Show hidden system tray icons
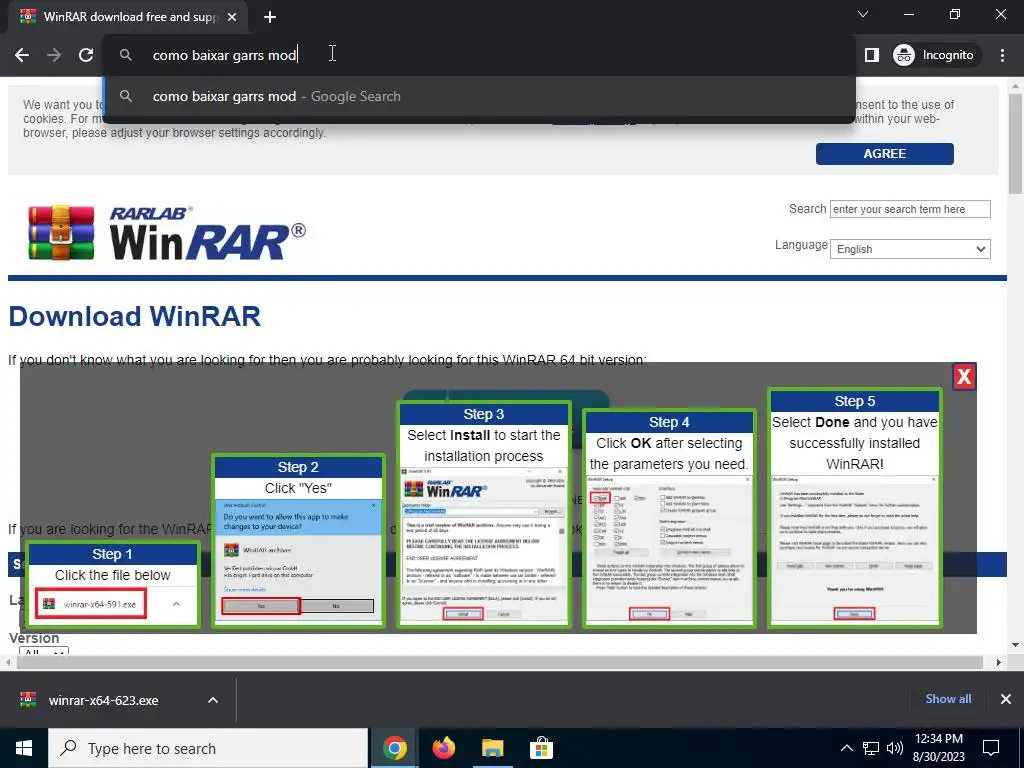This screenshot has height=768, width=1024. (x=846, y=748)
